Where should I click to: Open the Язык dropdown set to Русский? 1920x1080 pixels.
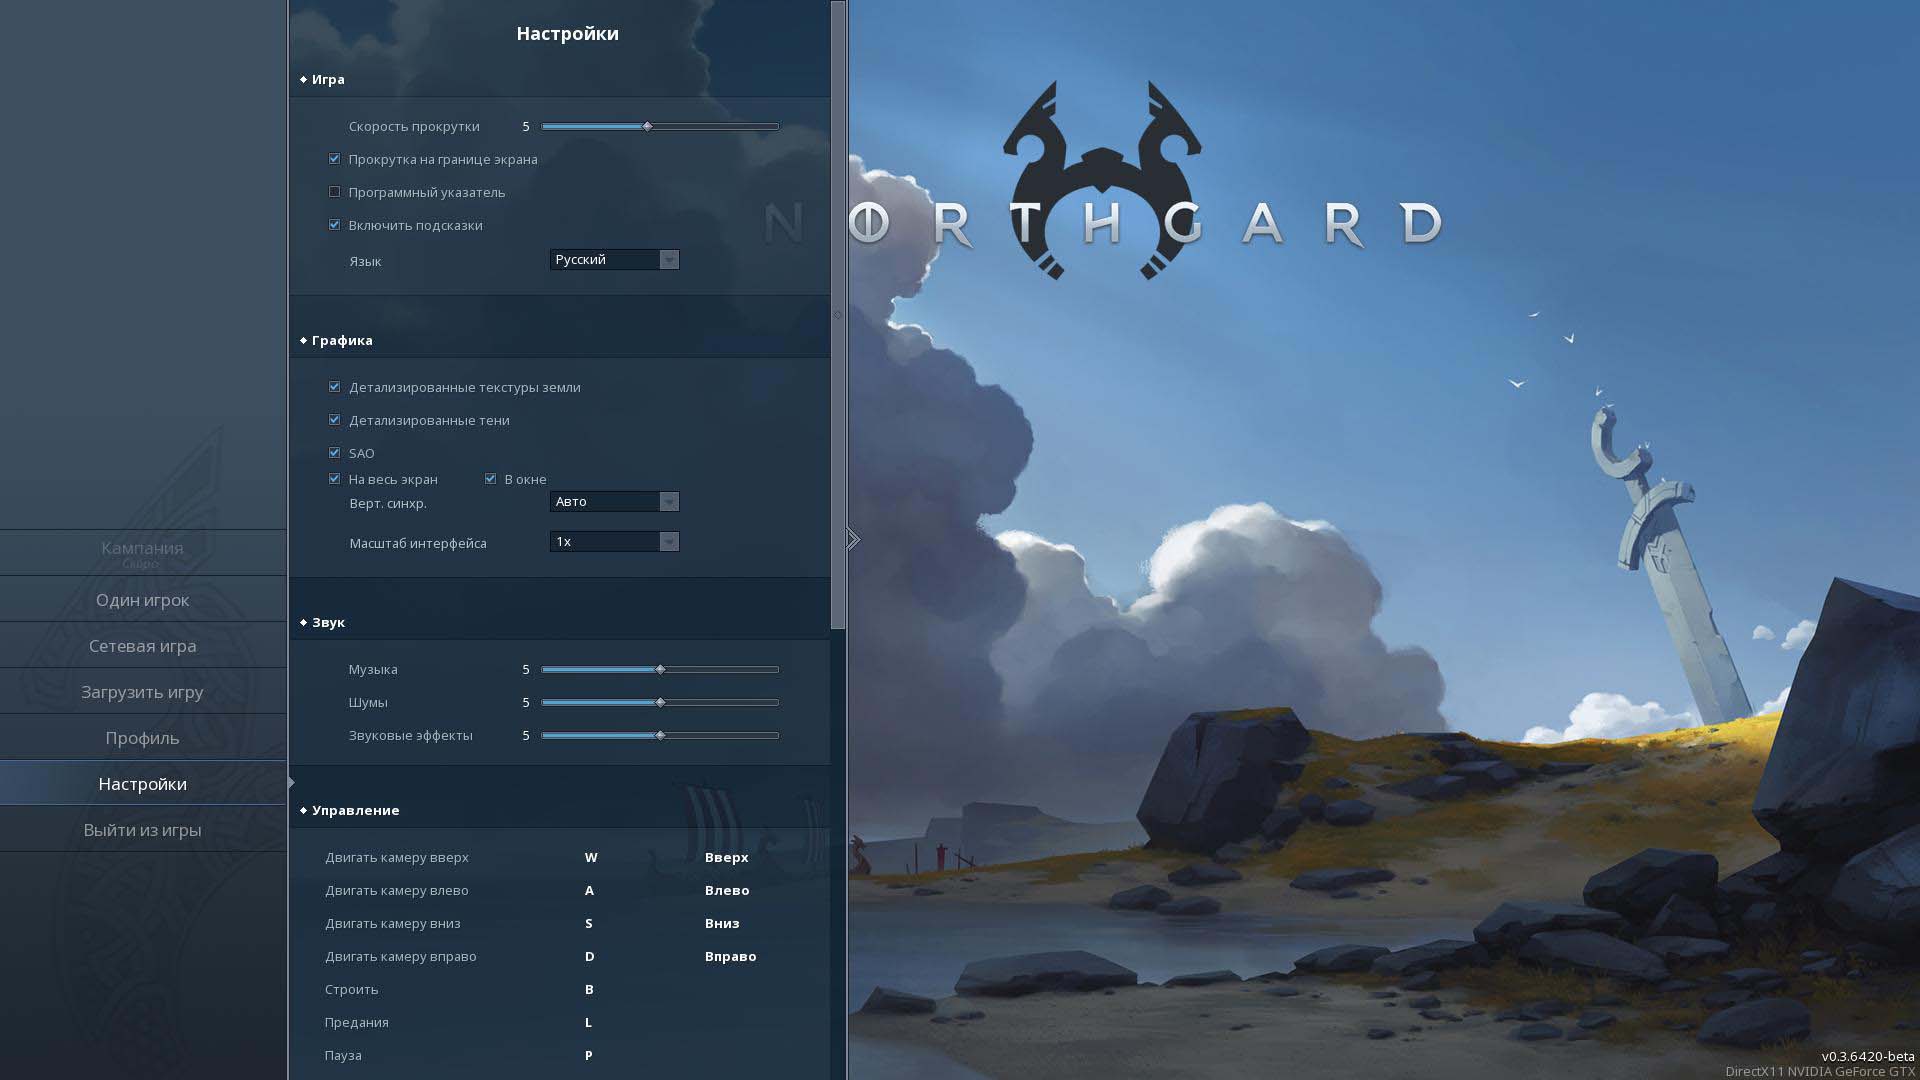614,260
